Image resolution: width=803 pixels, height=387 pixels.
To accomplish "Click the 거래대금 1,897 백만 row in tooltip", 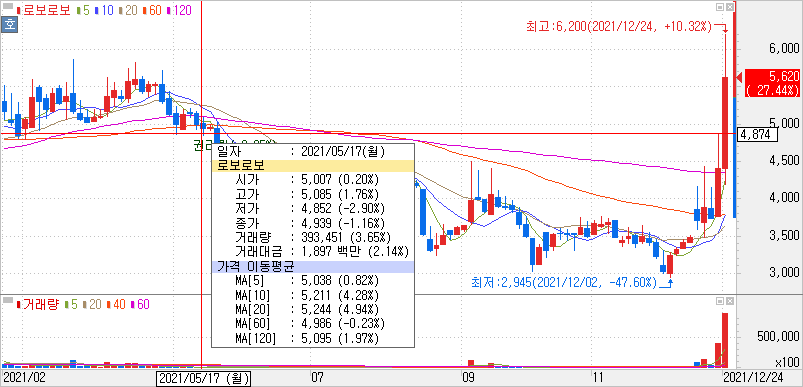I will pyautogui.click(x=312, y=251).
